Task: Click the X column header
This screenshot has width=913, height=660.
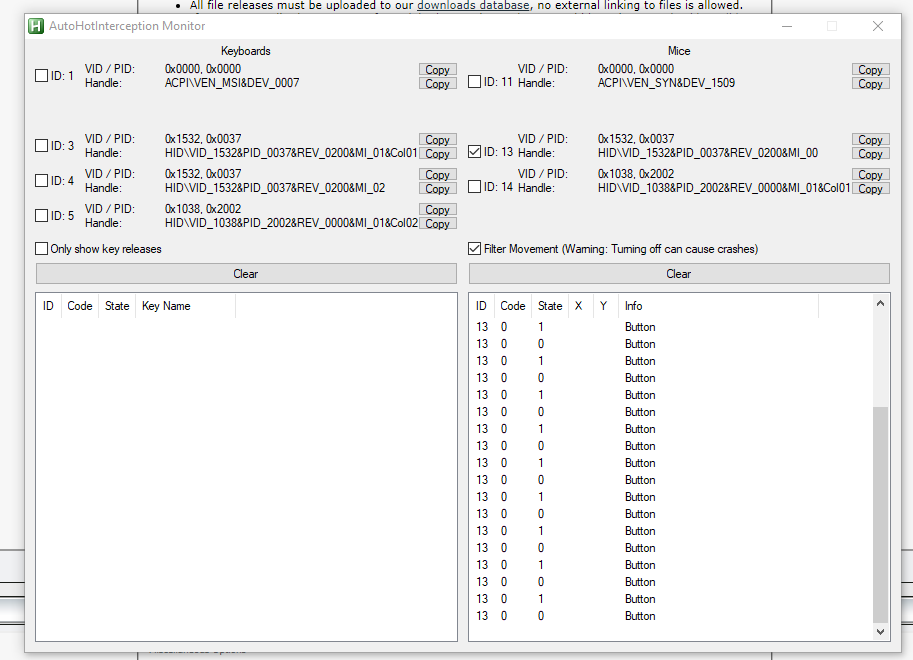Action: pos(581,306)
